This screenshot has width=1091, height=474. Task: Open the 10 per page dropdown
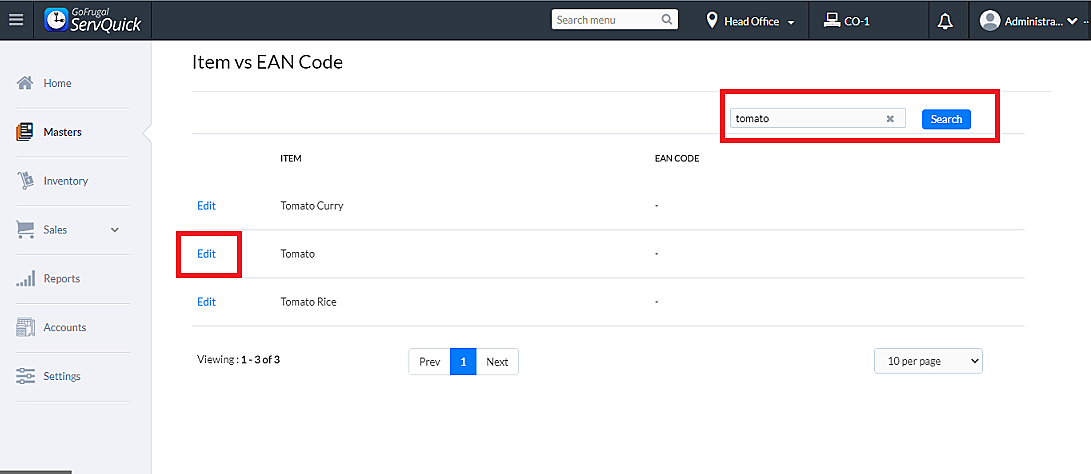pyautogui.click(x=928, y=361)
